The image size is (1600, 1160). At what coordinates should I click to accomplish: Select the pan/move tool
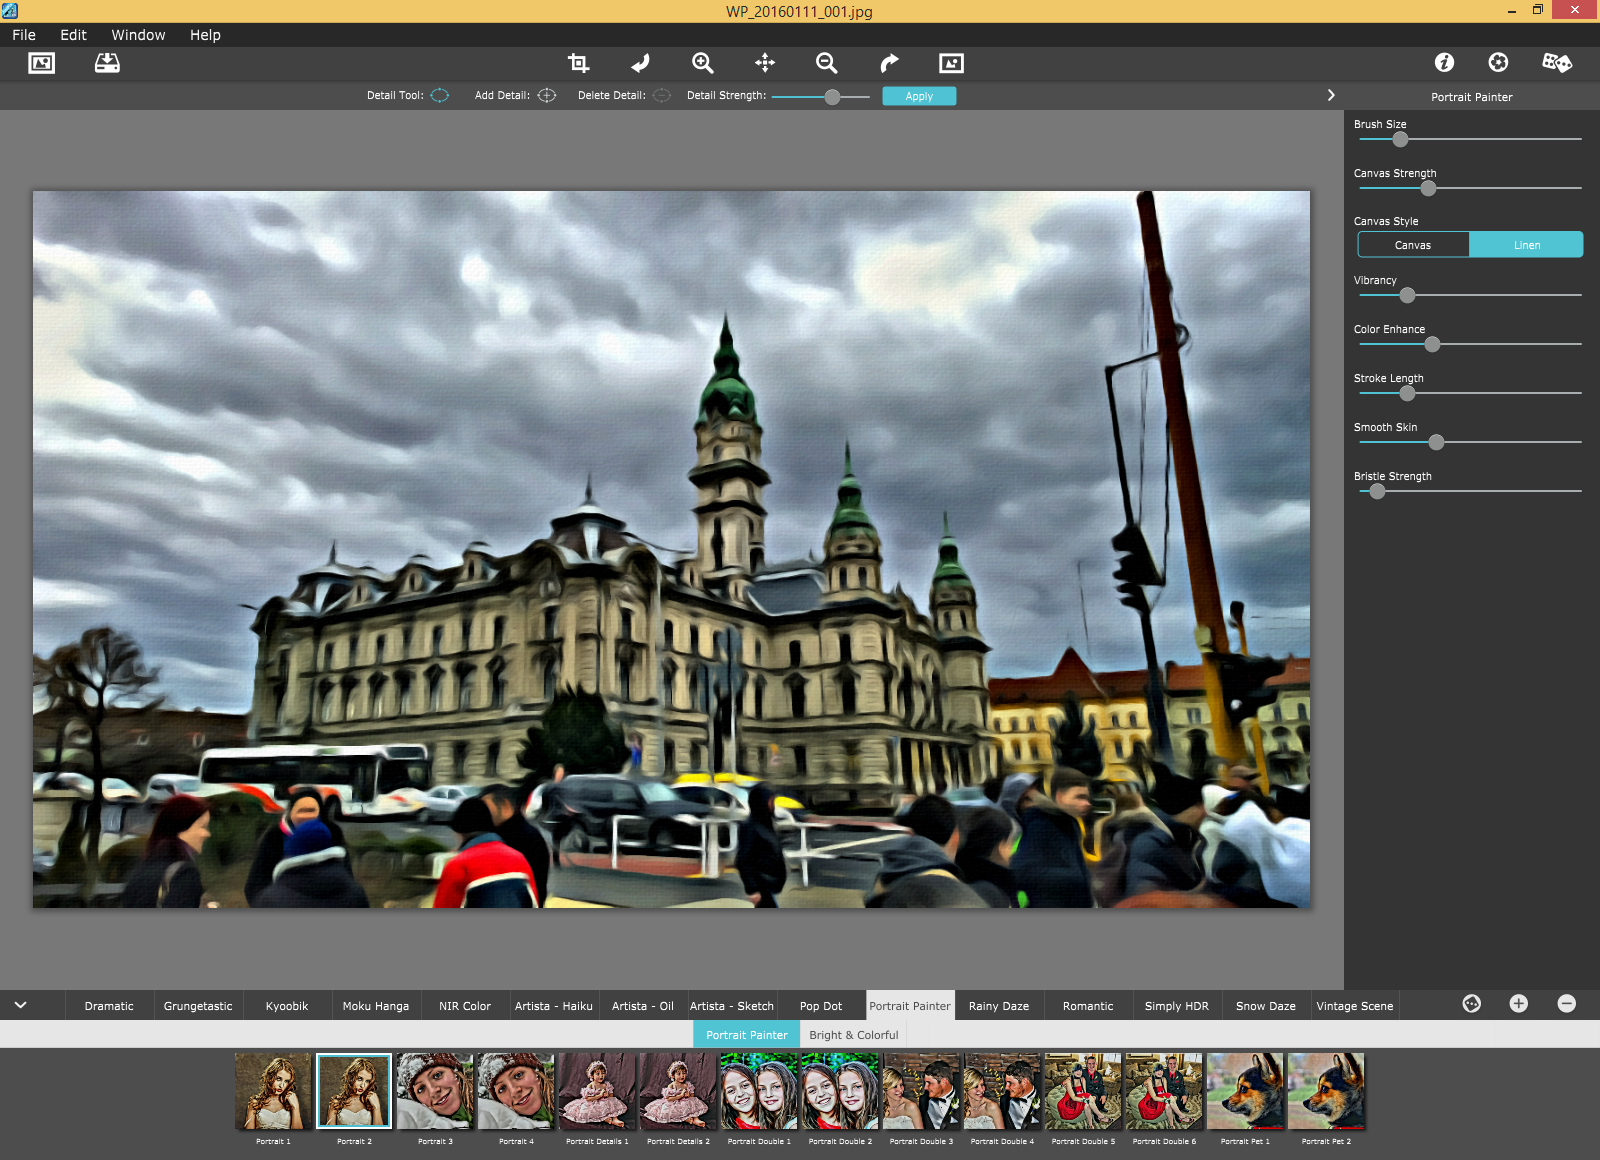coord(765,63)
